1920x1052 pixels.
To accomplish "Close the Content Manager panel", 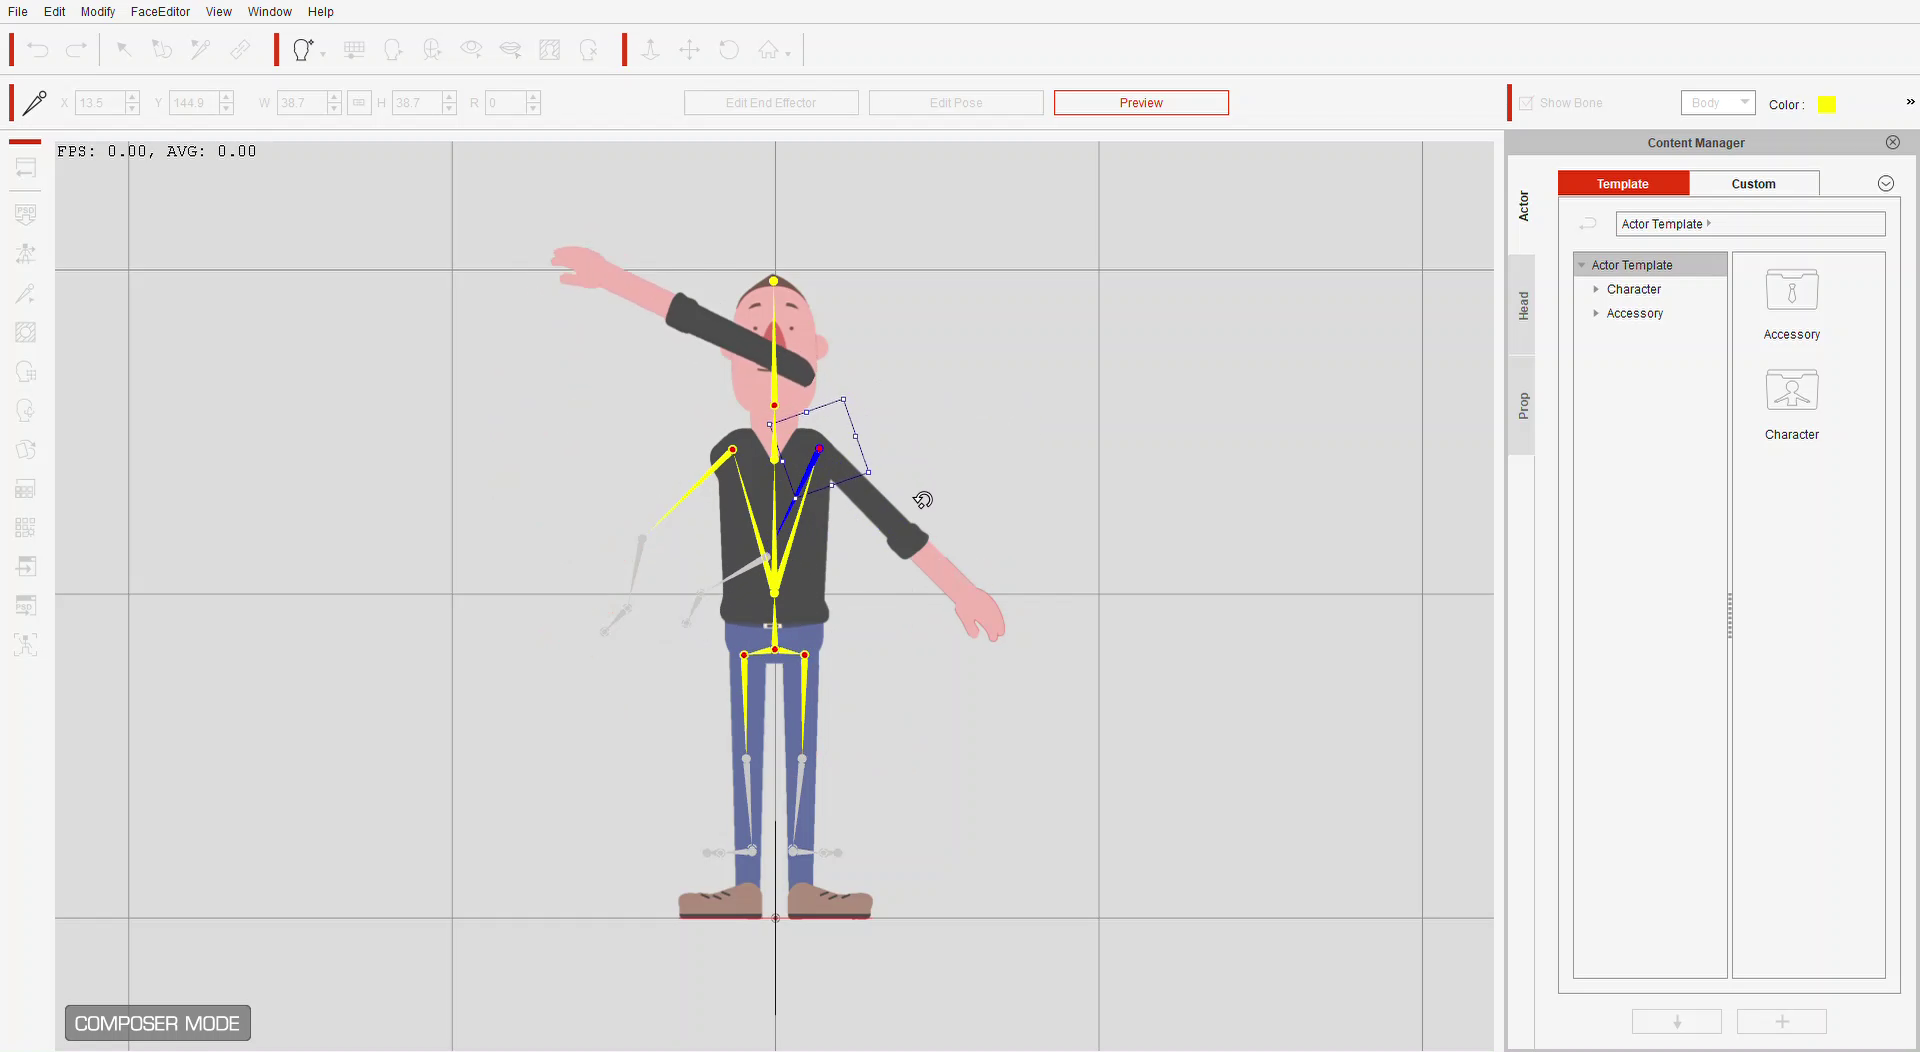I will [x=1893, y=142].
